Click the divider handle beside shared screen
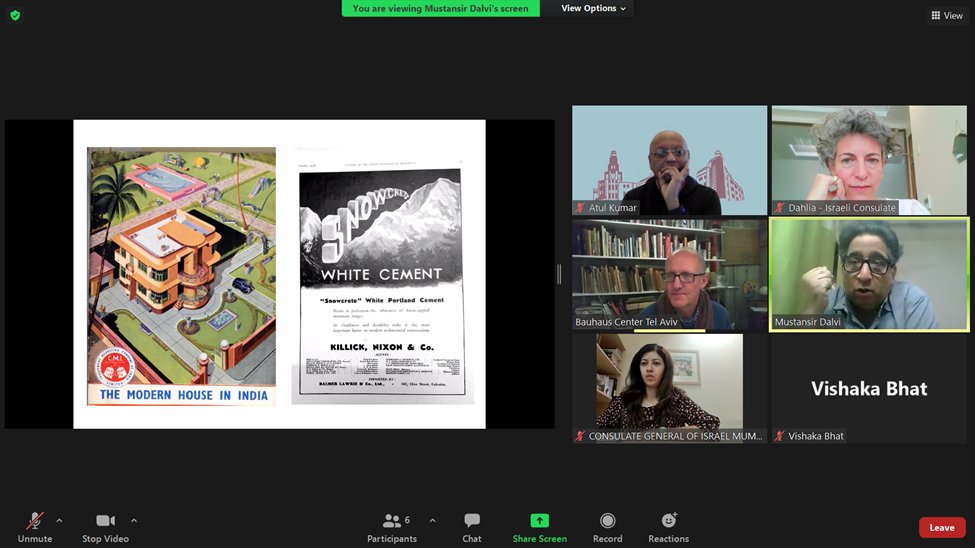The width and height of the screenshot is (975, 548). pos(559,274)
